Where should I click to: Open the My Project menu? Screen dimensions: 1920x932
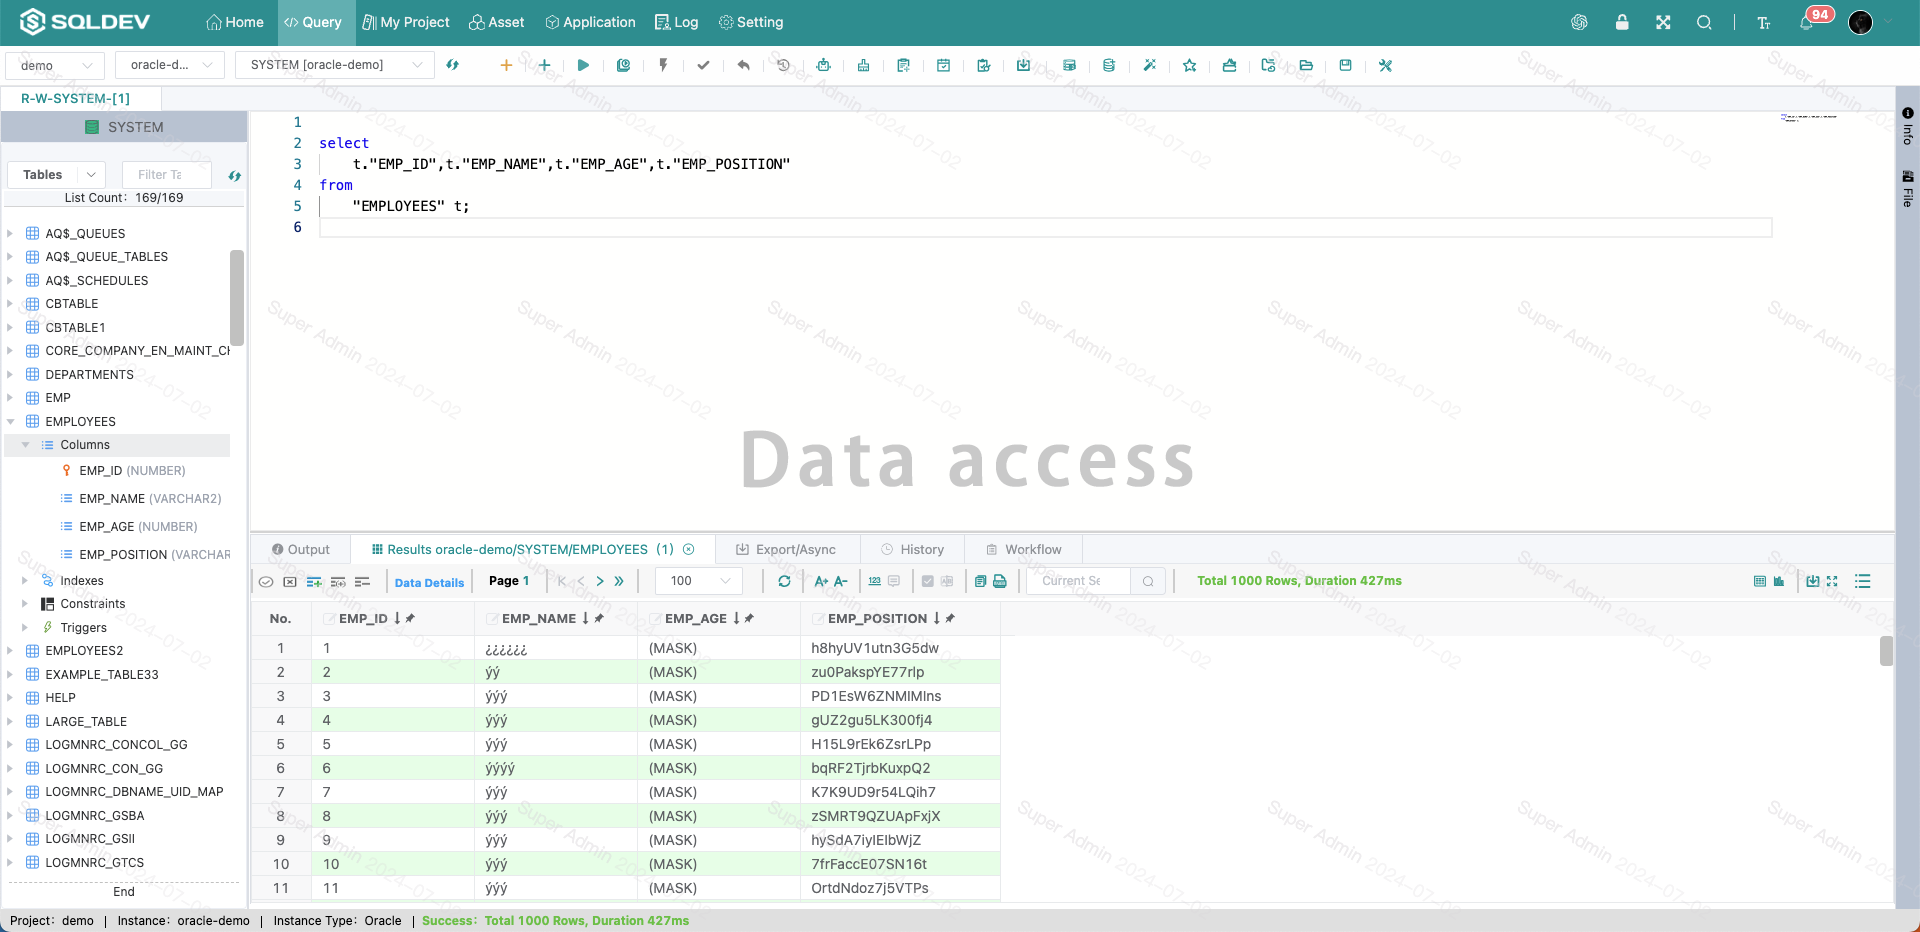click(x=405, y=22)
